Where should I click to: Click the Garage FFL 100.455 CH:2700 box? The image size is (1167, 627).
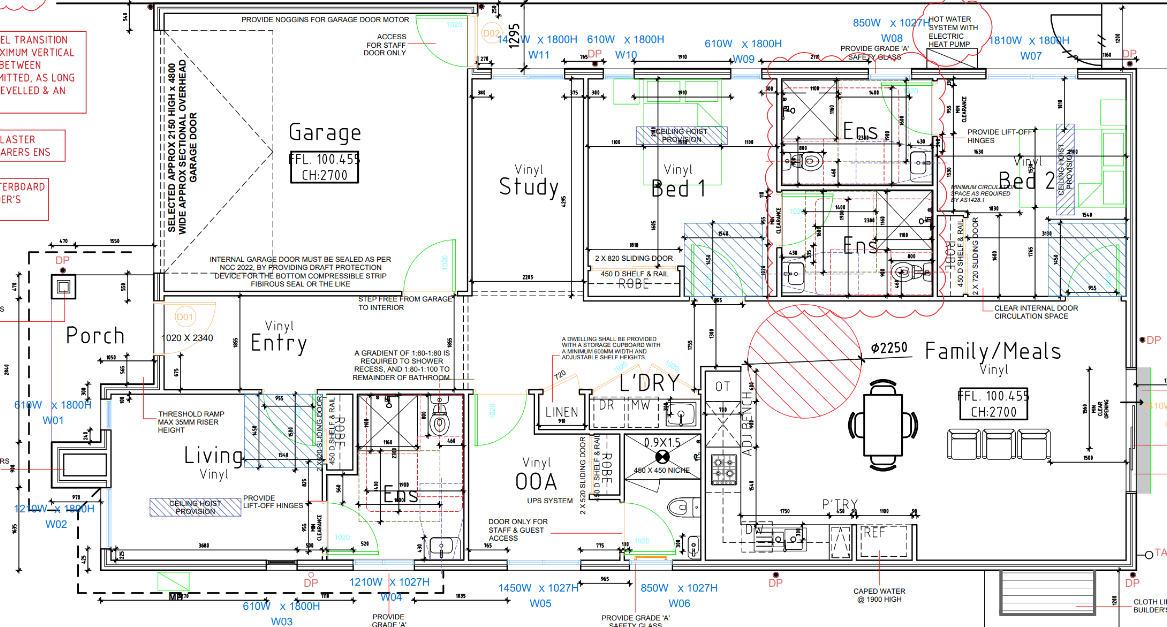tap(324, 167)
